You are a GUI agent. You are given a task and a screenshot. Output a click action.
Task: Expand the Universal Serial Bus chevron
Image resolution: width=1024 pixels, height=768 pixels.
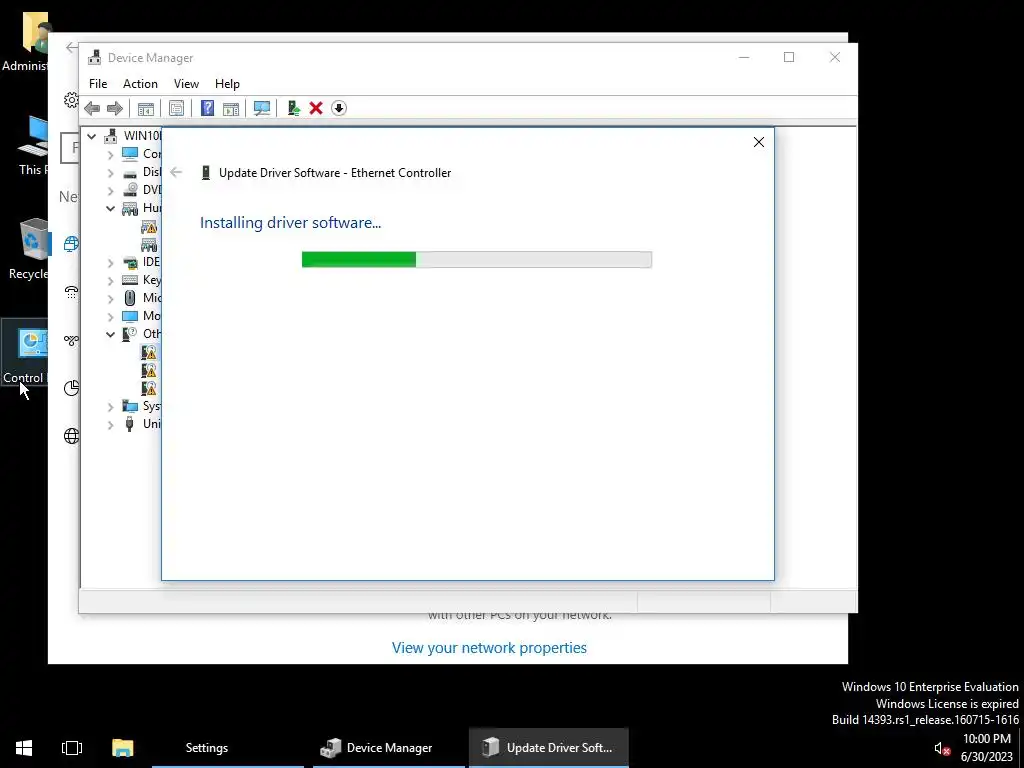pos(110,424)
